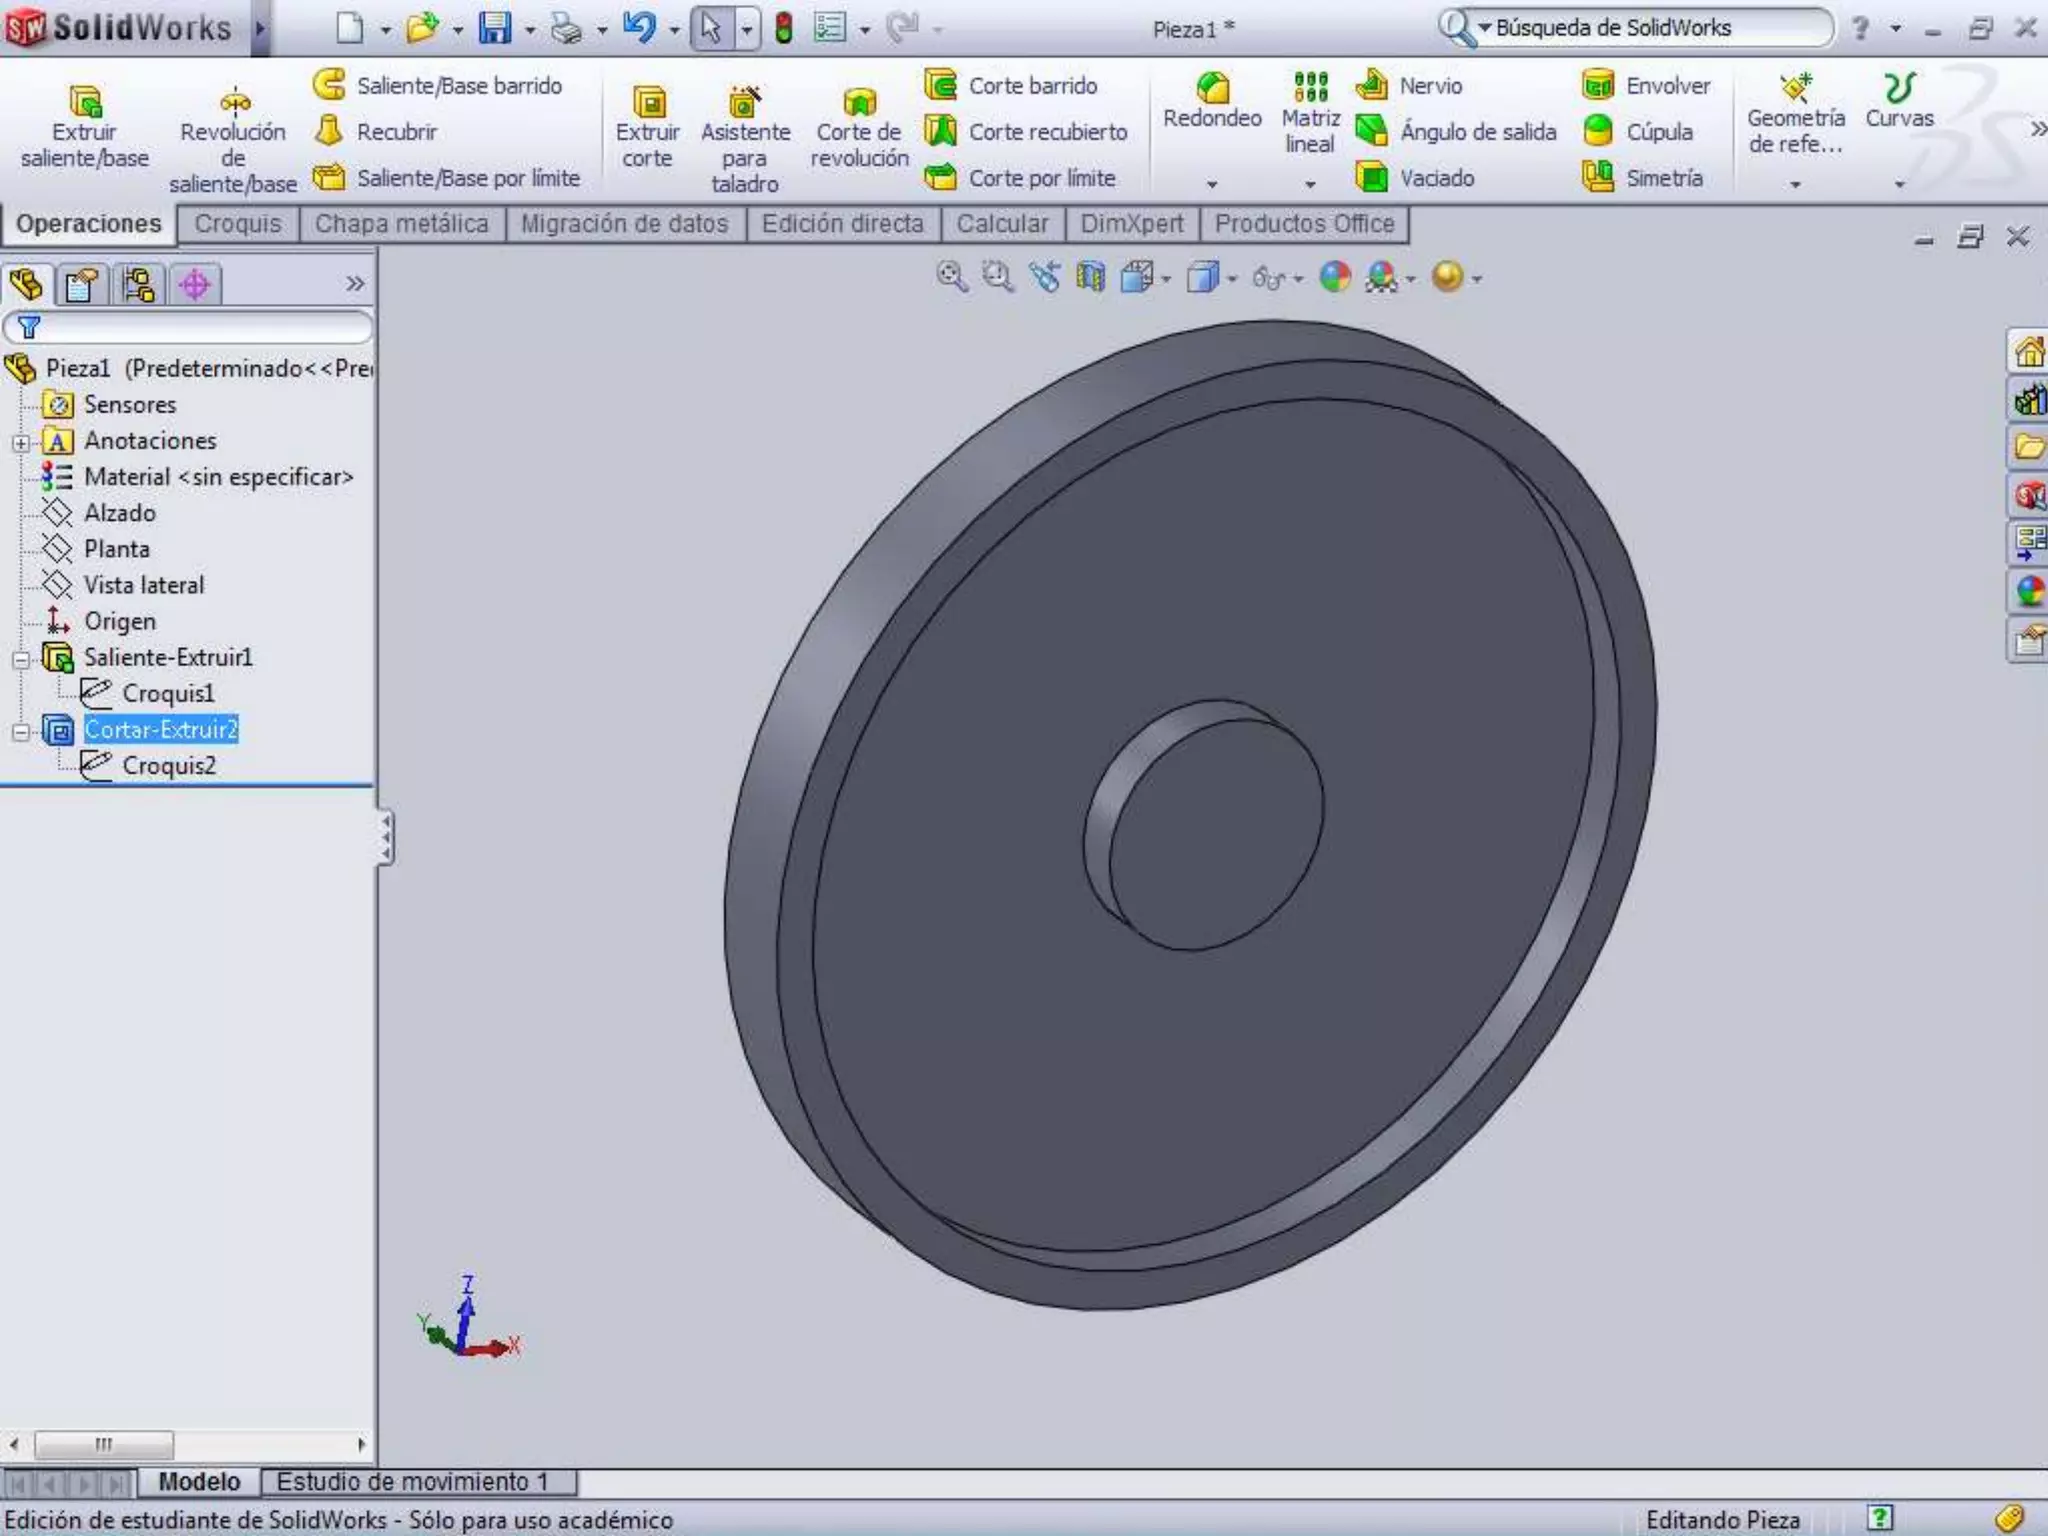
Task: Open the Chapa metálica tab
Action: (x=401, y=224)
